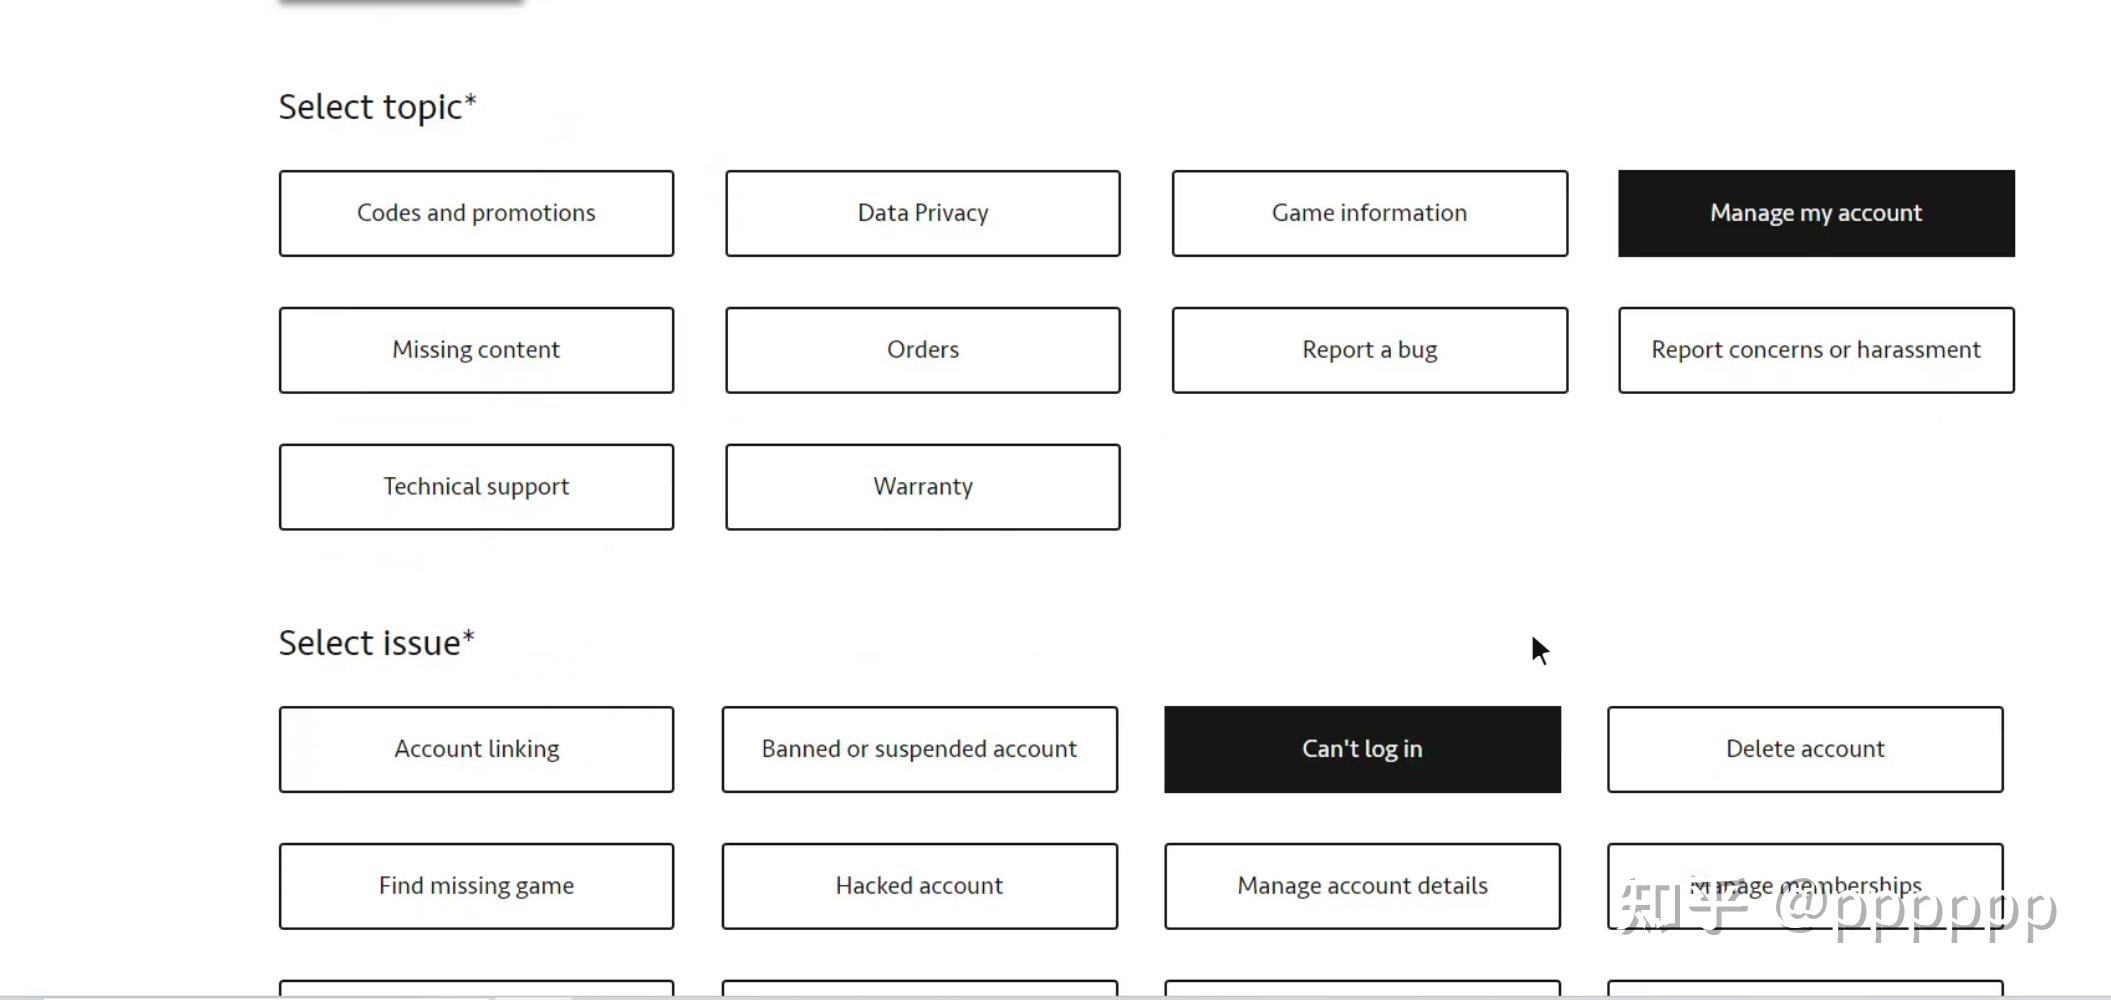Screen dimensions: 2111x1000
Task: Select the Report a bug topic
Action: coord(1369,350)
